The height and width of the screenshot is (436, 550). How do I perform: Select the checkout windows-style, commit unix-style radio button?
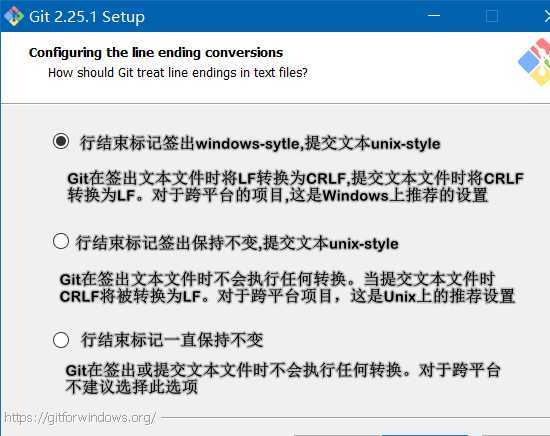[61, 141]
